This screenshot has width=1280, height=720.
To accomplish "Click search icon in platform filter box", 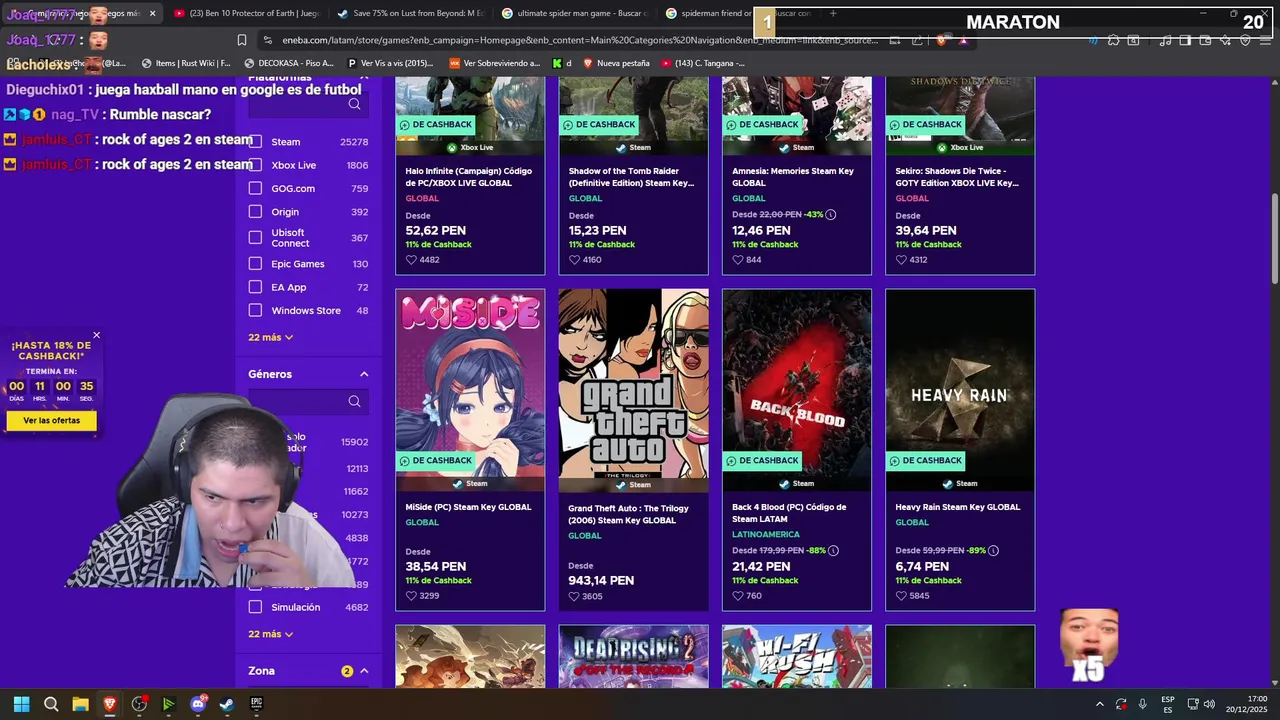I will [x=354, y=104].
